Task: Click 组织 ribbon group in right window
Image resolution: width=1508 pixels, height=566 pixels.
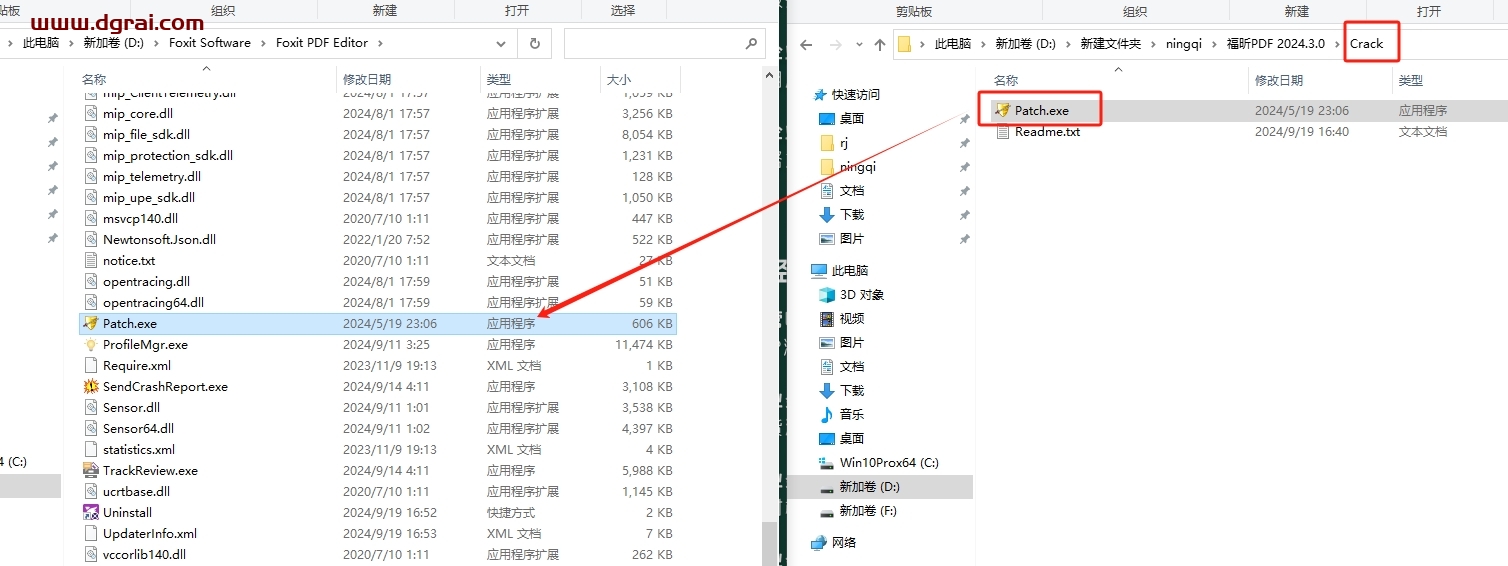Action: click(x=1134, y=11)
